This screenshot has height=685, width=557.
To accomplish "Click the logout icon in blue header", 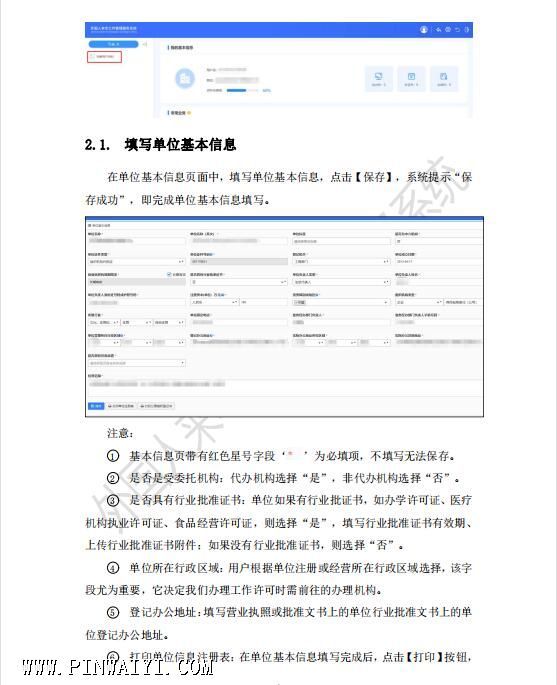I will 466,30.
